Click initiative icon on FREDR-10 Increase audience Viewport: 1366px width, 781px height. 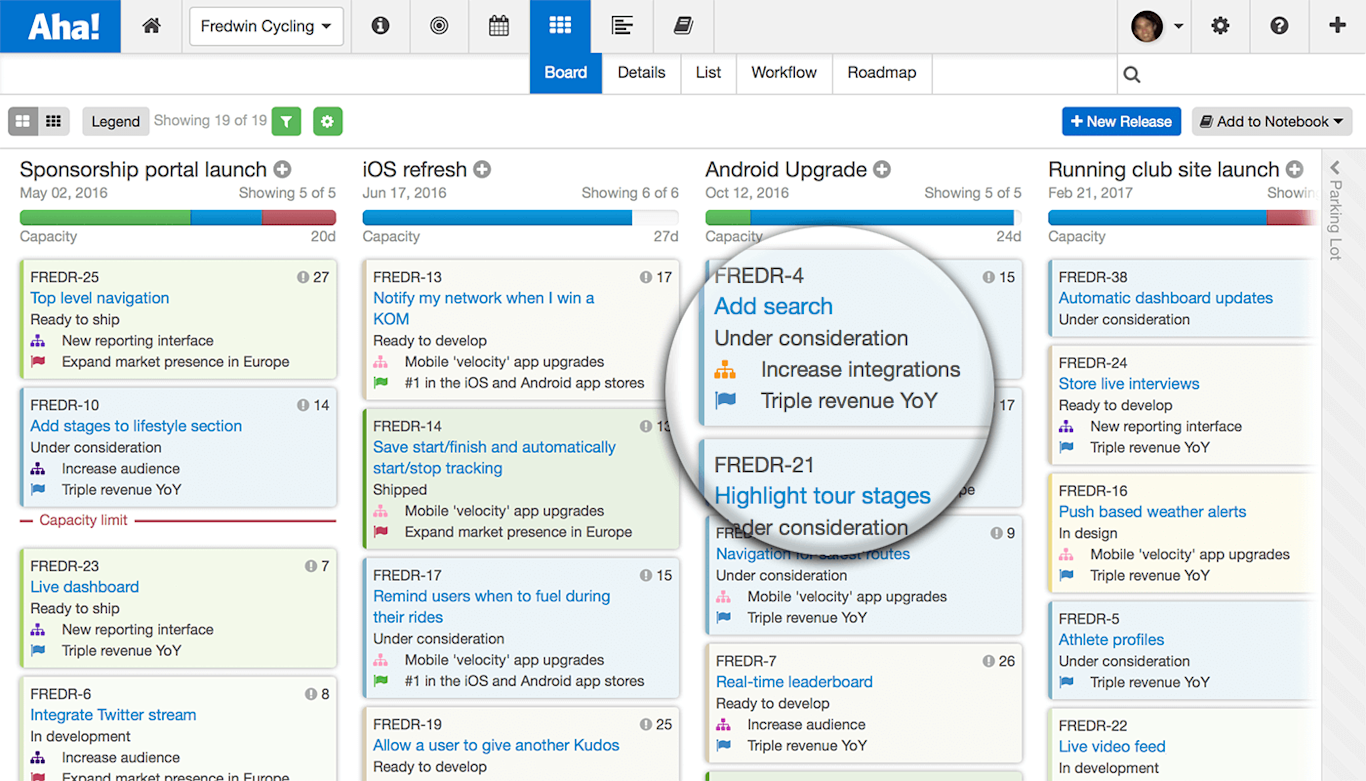pos(38,468)
